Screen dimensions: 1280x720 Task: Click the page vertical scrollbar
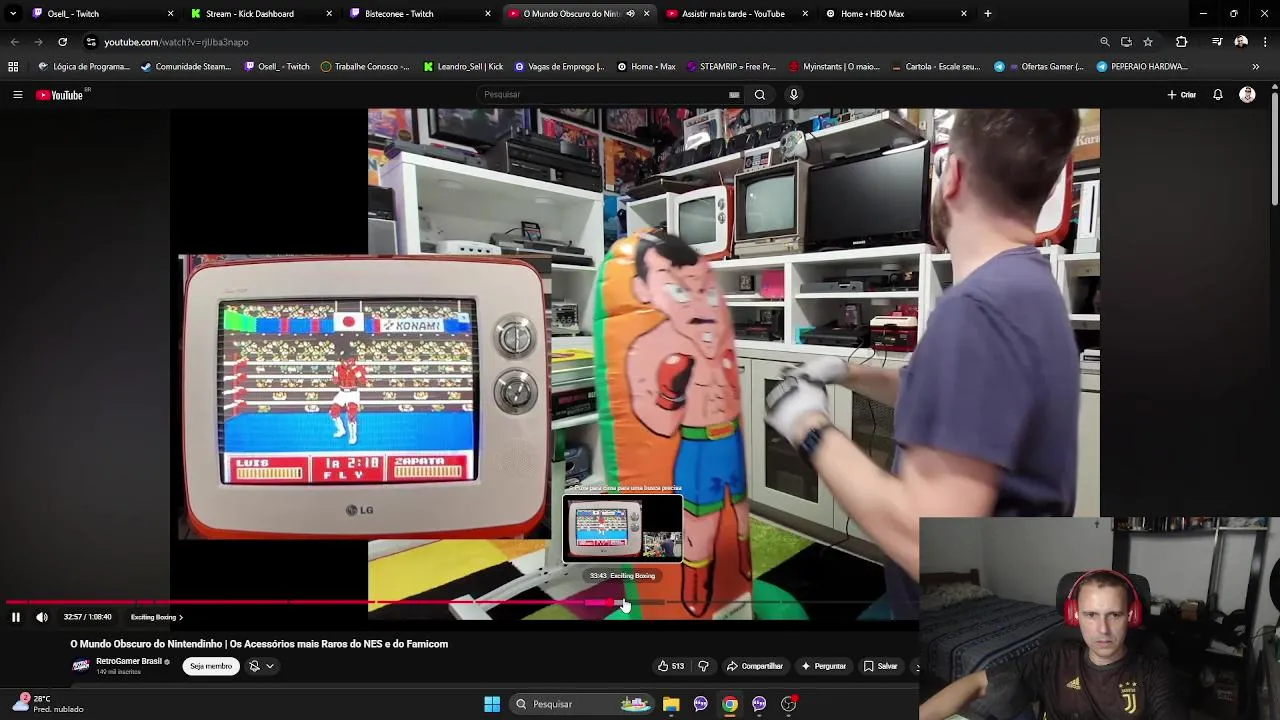(x=1274, y=150)
